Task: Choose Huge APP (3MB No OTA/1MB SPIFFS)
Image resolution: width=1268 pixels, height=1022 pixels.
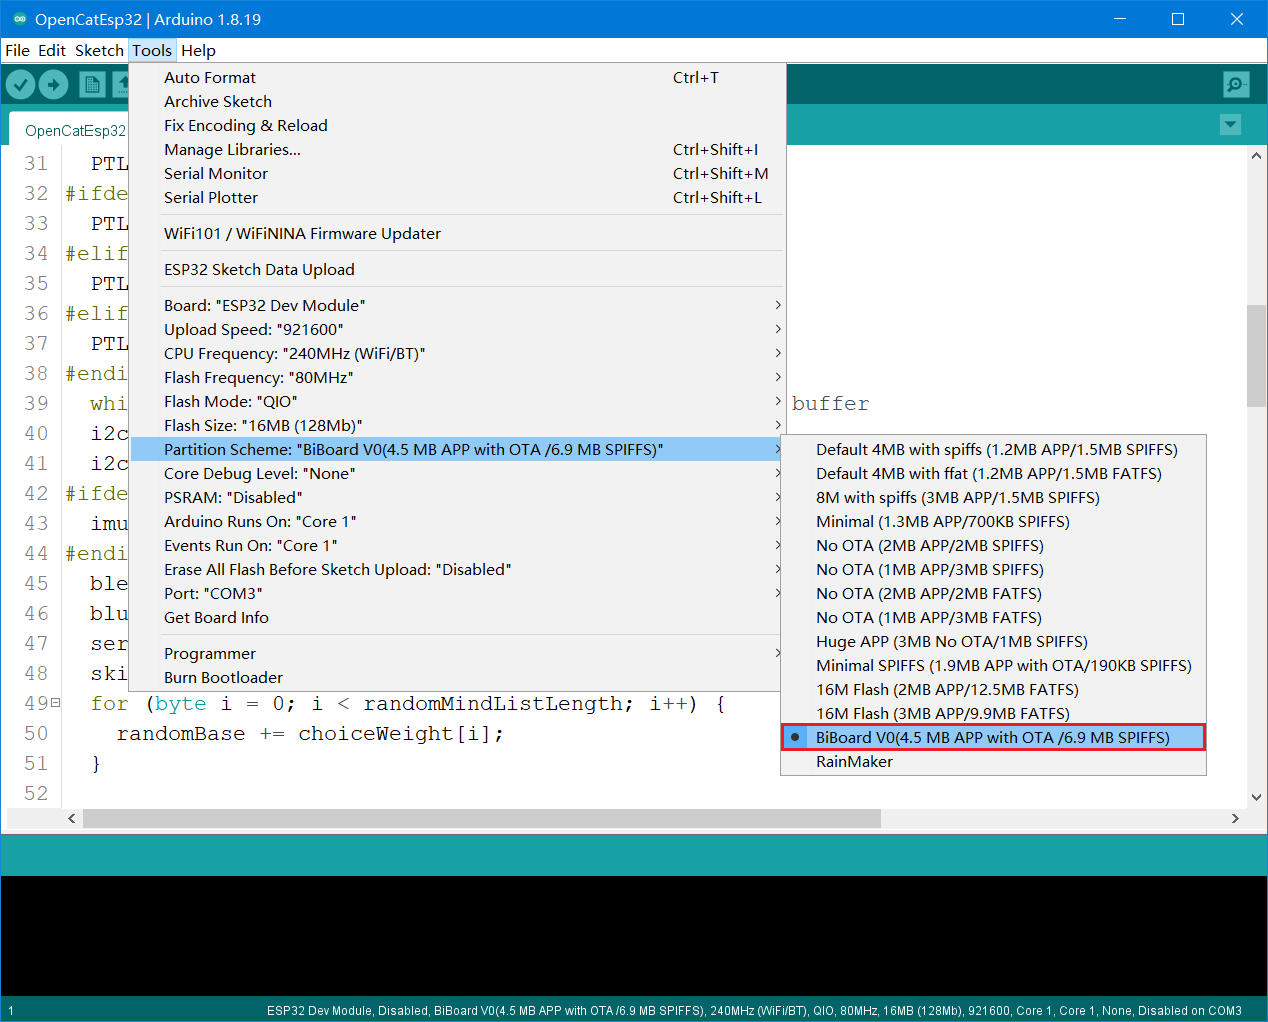Action: (993, 641)
